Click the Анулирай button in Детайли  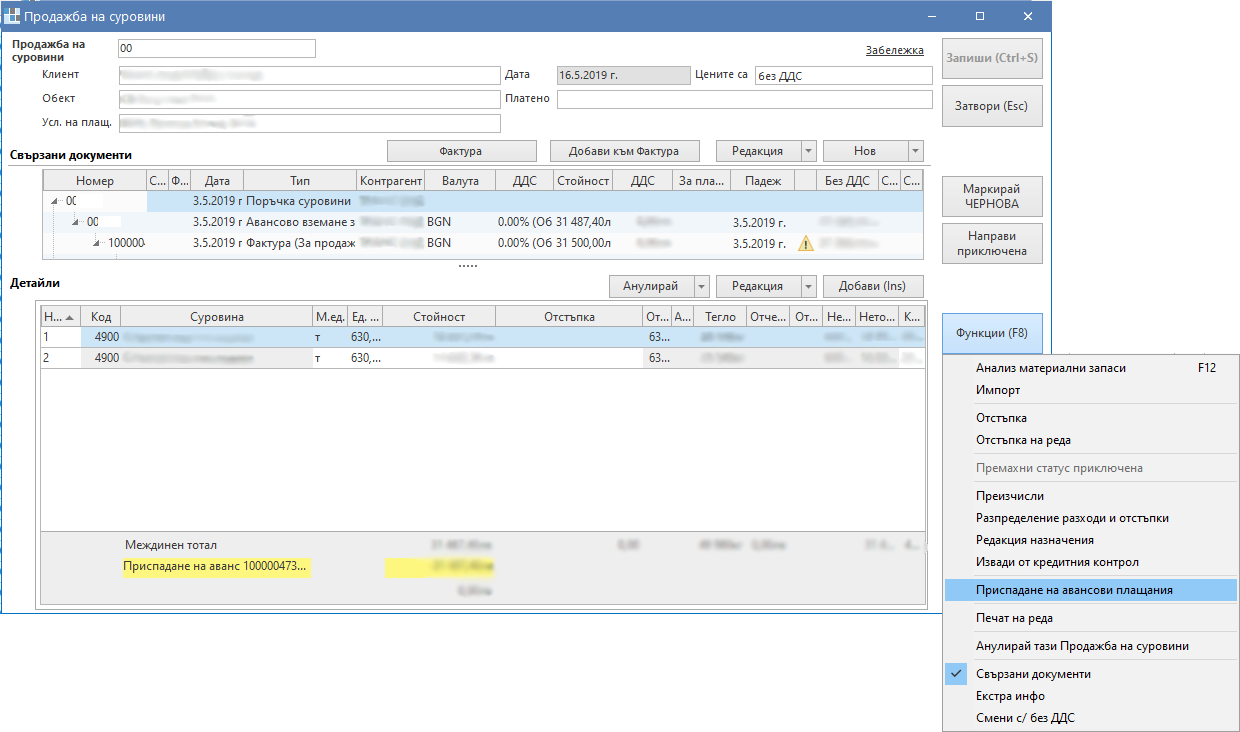[x=650, y=286]
